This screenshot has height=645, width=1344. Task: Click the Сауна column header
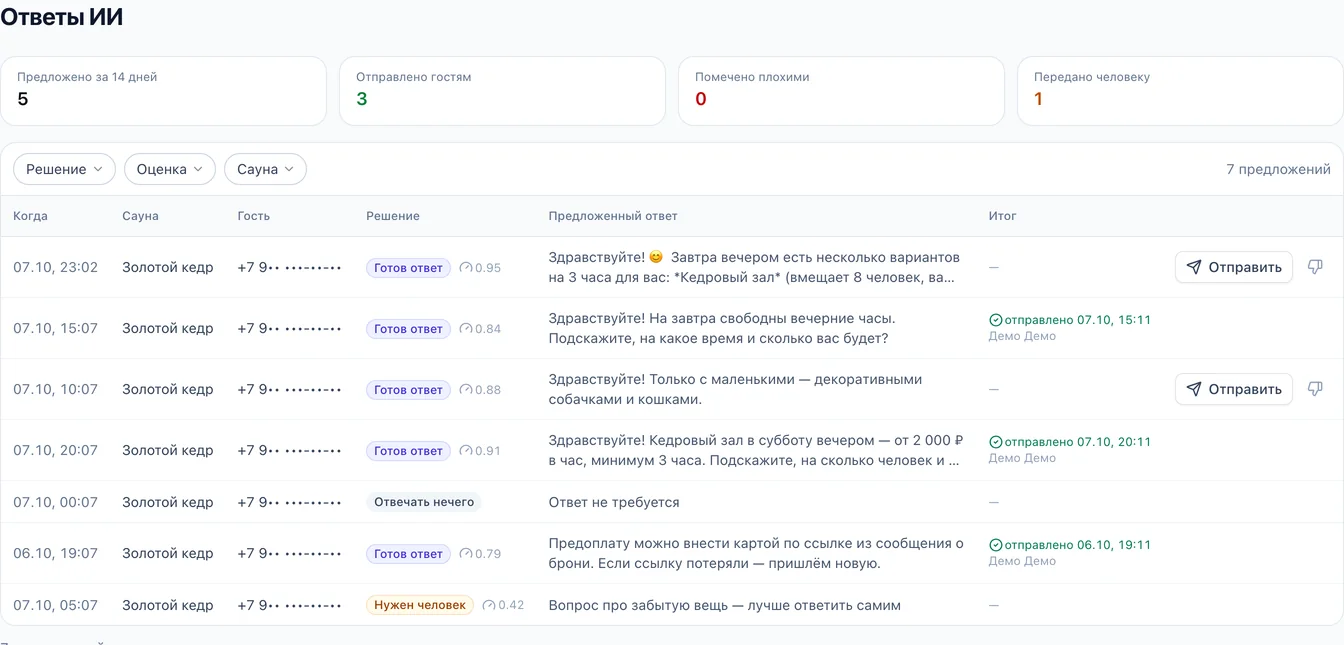pos(140,216)
